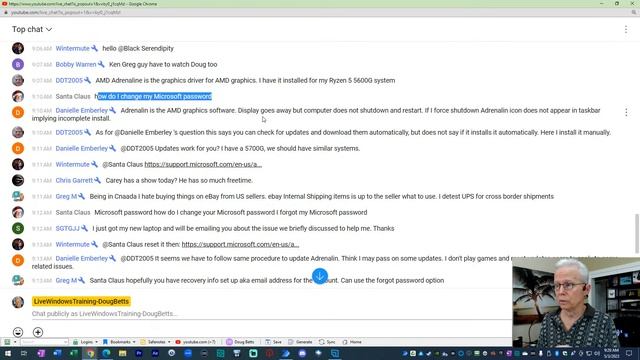Open Windows Start menu
This screenshot has width=640, height=360.
point(7,353)
